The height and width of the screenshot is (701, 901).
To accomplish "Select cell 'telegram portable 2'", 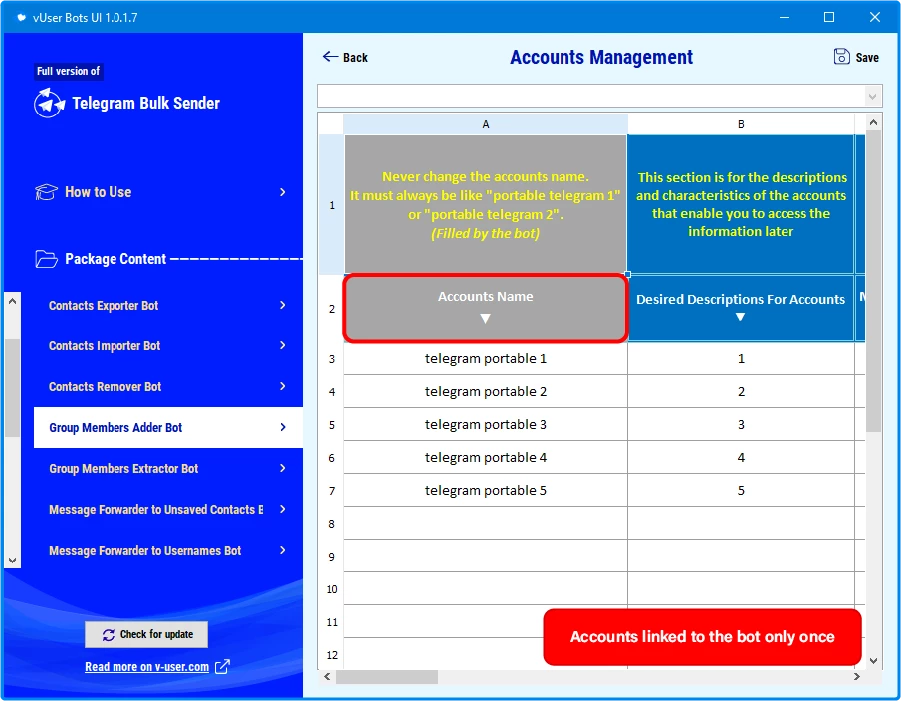I will [486, 391].
